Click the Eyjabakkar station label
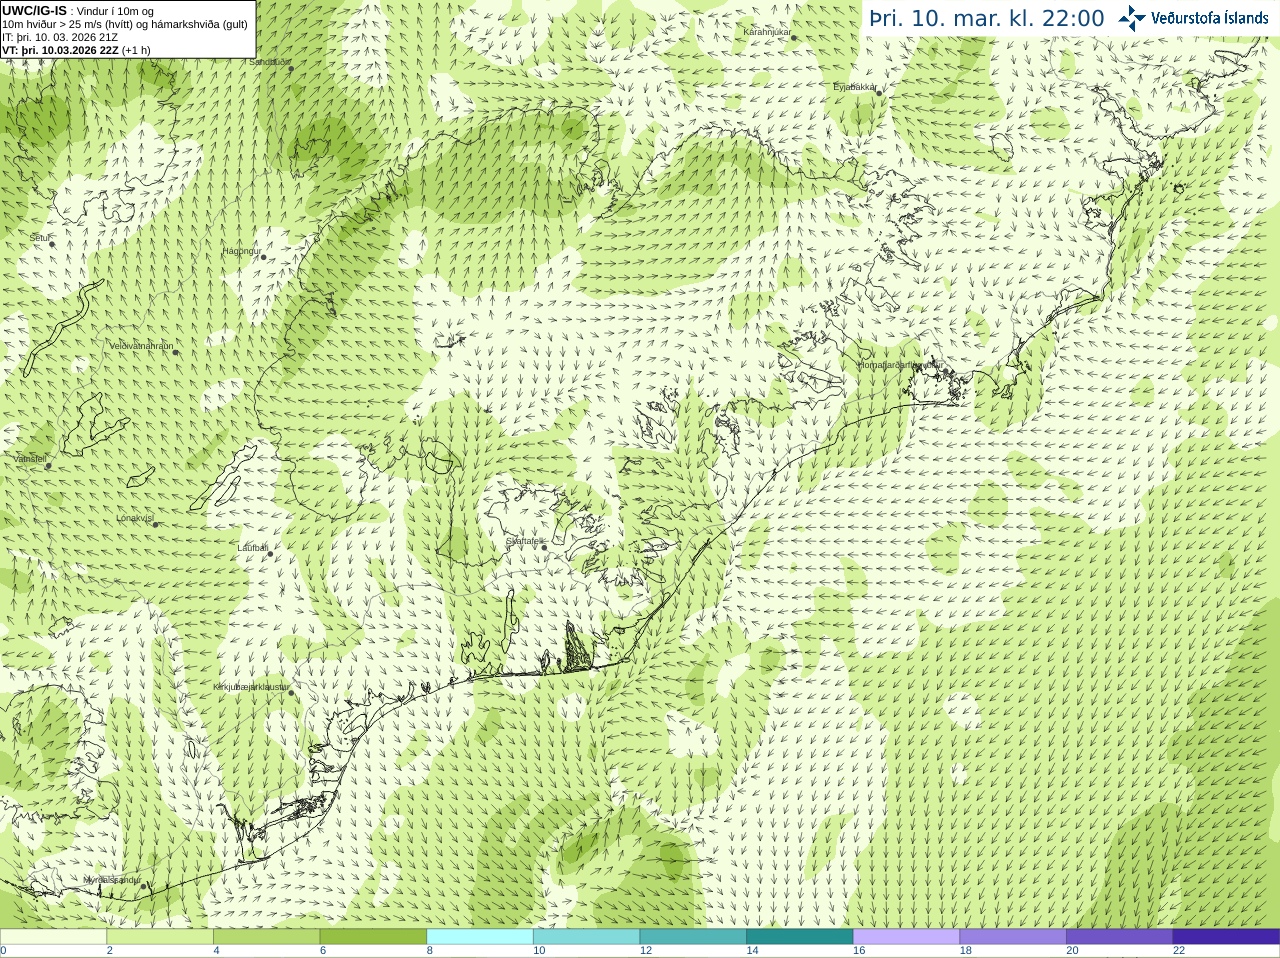The width and height of the screenshot is (1280, 958). (x=855, y=87)
